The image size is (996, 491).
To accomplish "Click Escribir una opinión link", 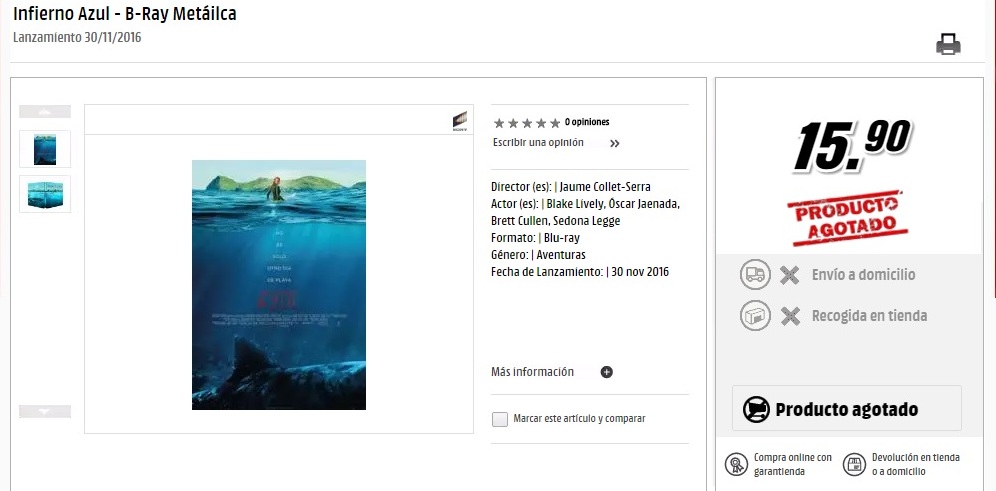I will coord(538,142).
